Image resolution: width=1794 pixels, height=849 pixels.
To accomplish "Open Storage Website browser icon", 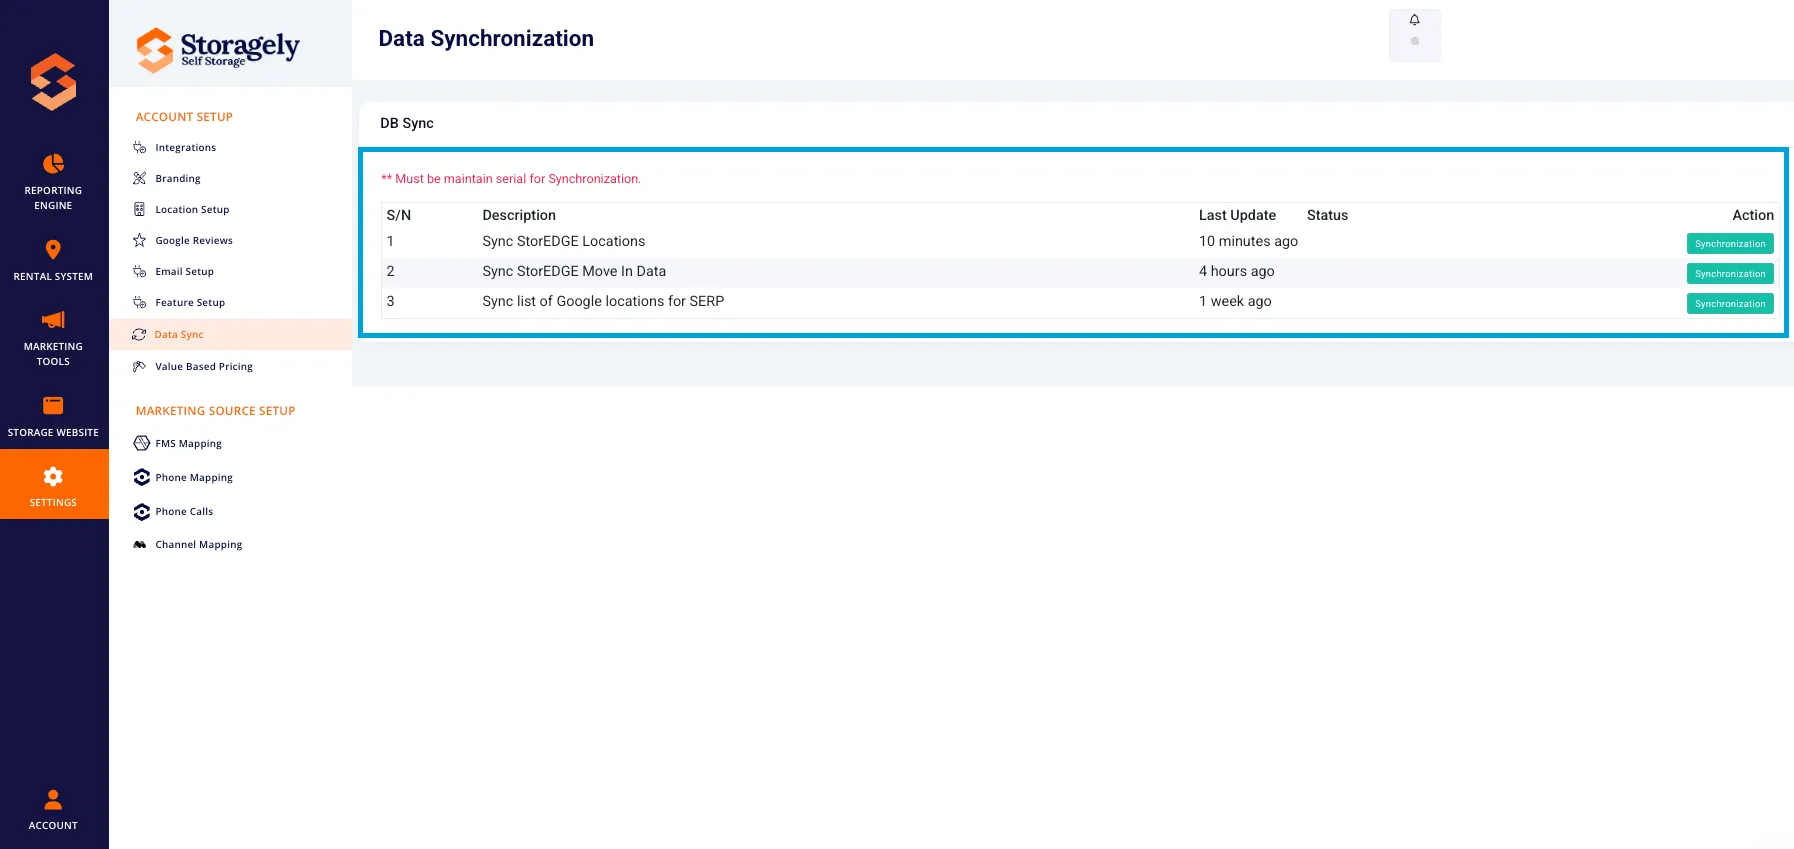I will pyautogui.click(x=53, y=405).
